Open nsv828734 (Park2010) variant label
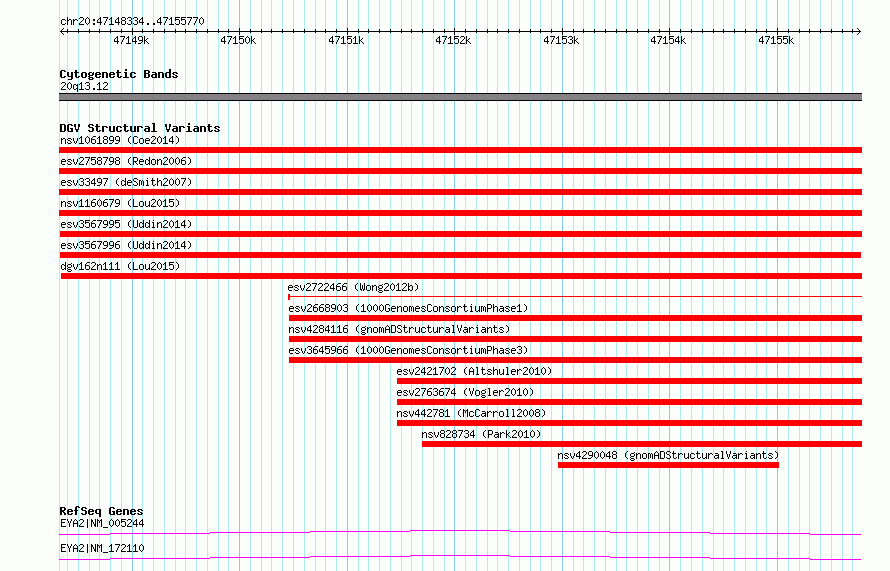 coord(481,434)
